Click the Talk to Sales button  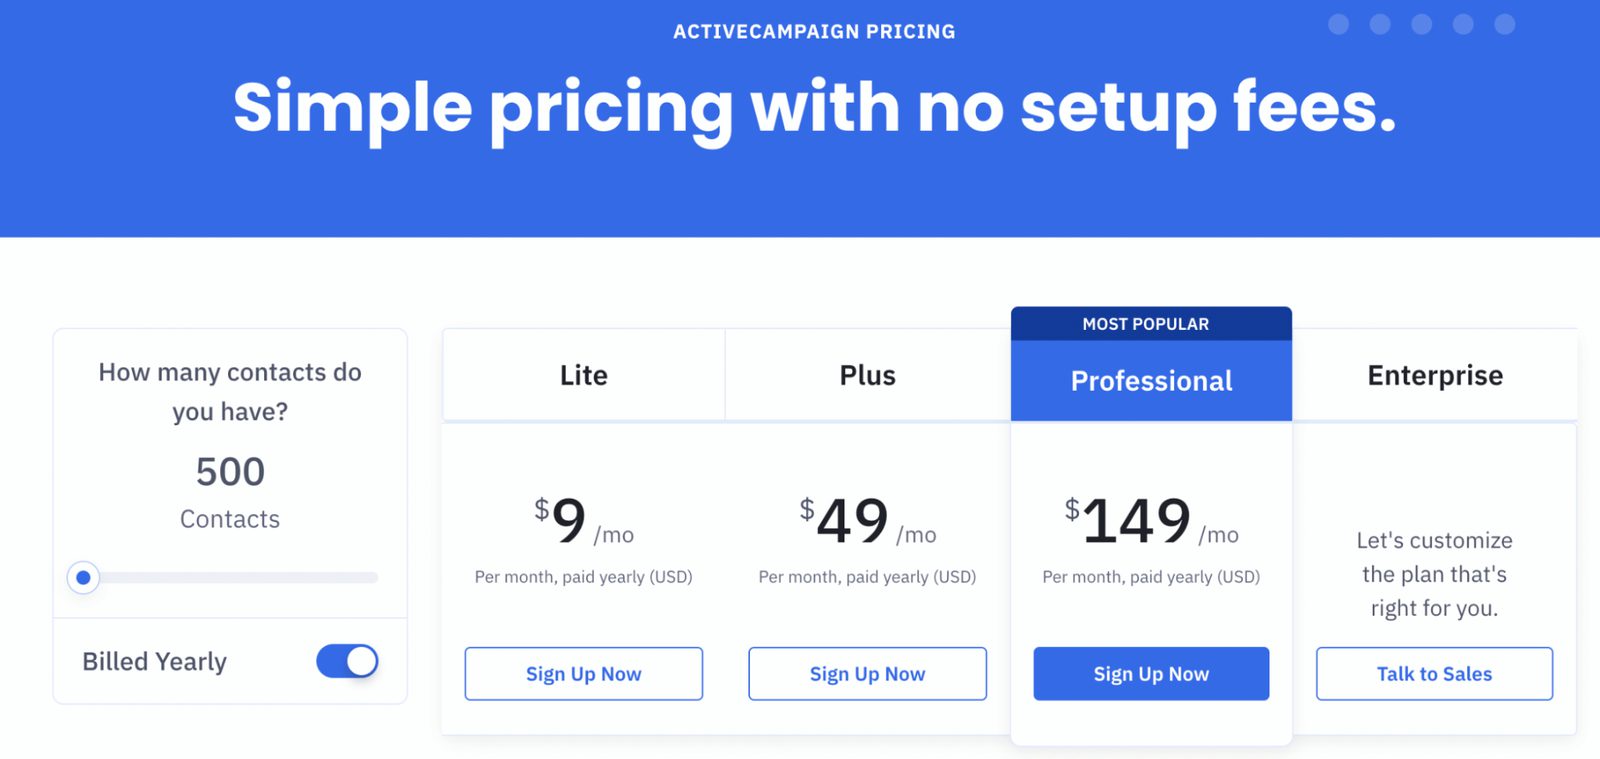click(1434, 674)
